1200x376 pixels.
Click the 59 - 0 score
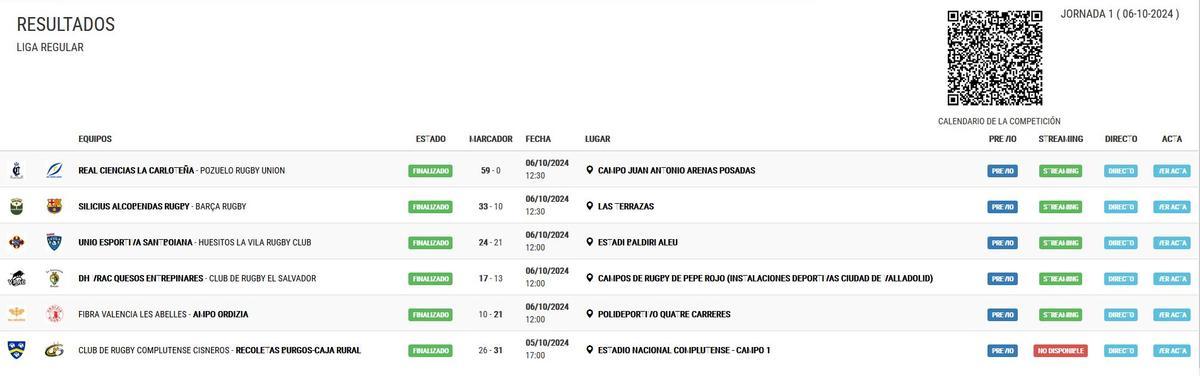coord(490,170)
